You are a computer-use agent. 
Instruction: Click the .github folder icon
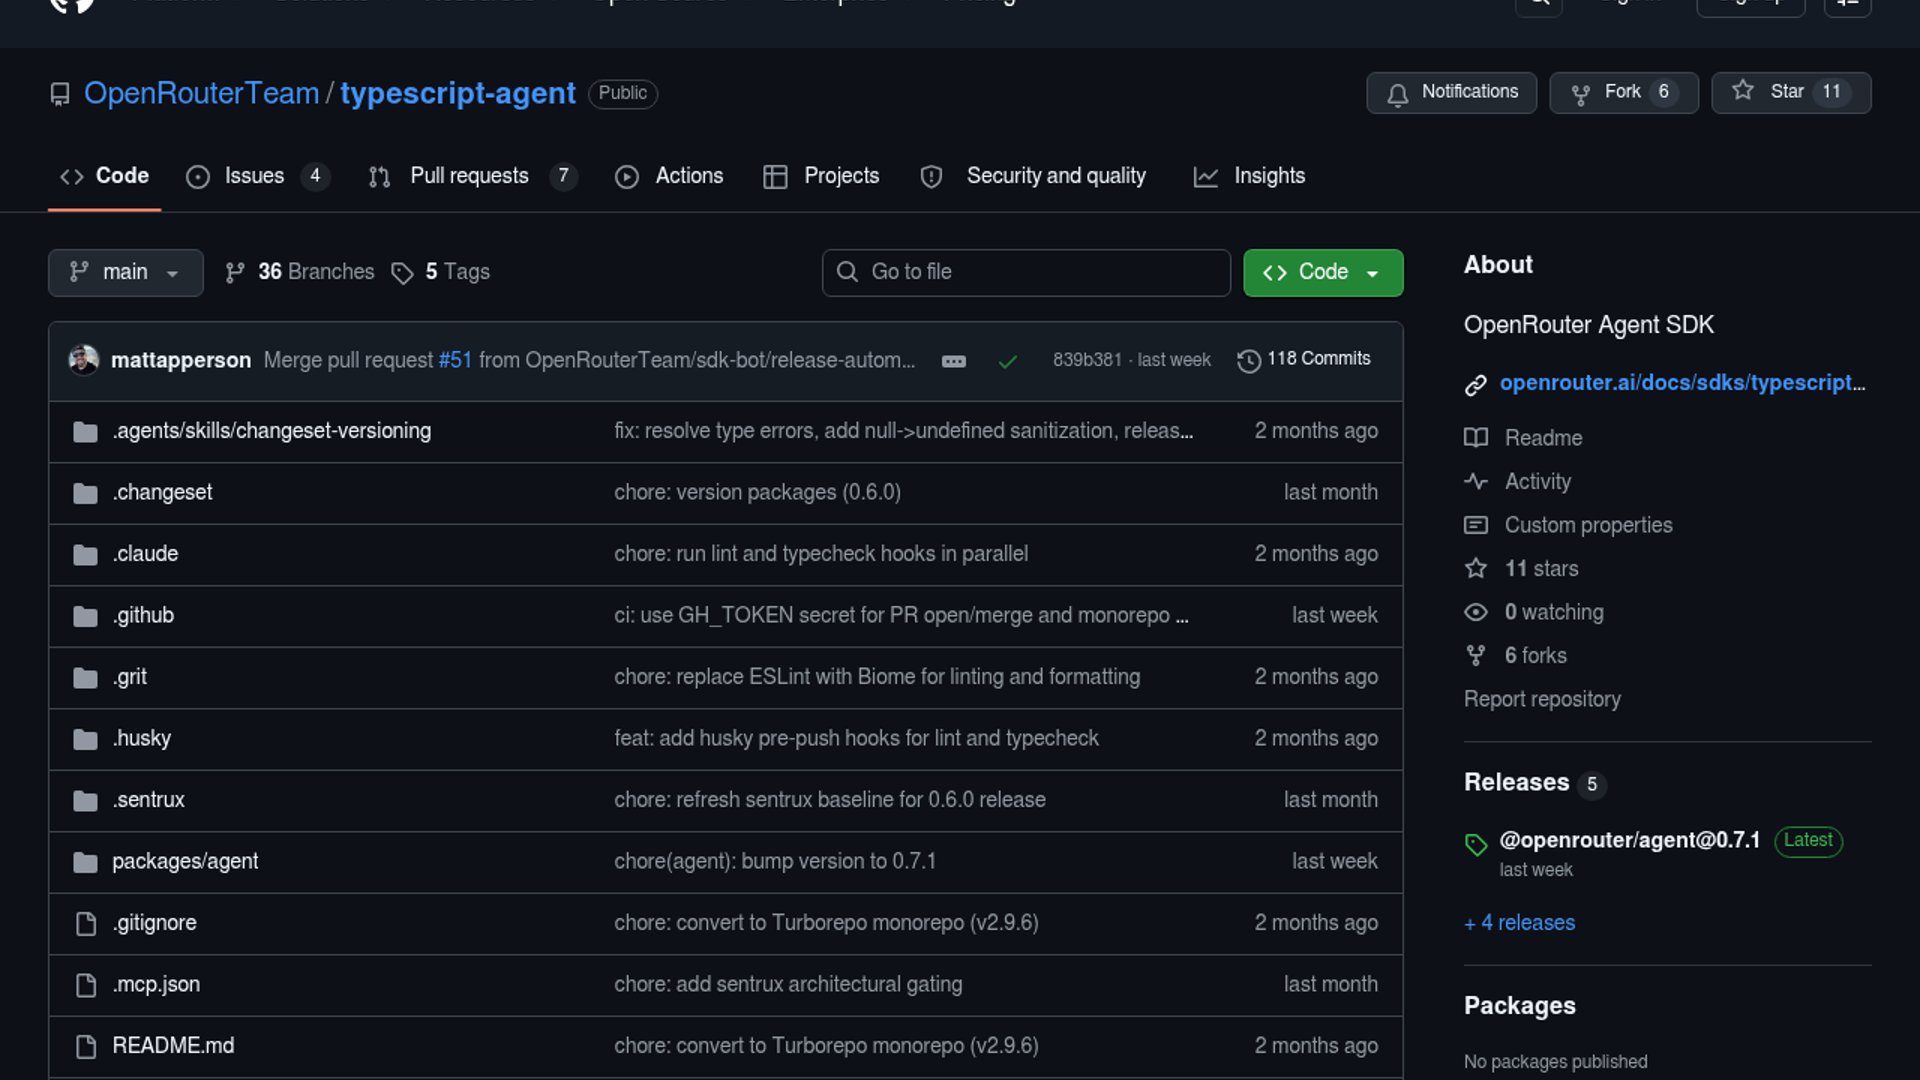click(85, 616)
